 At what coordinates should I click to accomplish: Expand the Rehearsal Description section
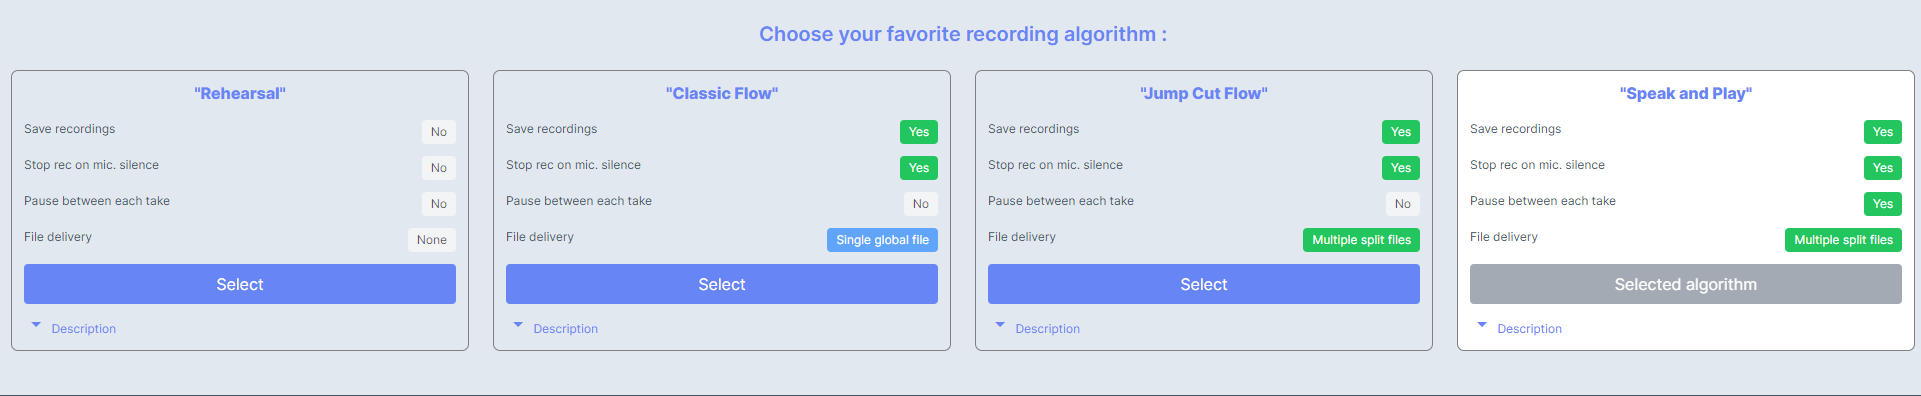(x=74, y=328)
